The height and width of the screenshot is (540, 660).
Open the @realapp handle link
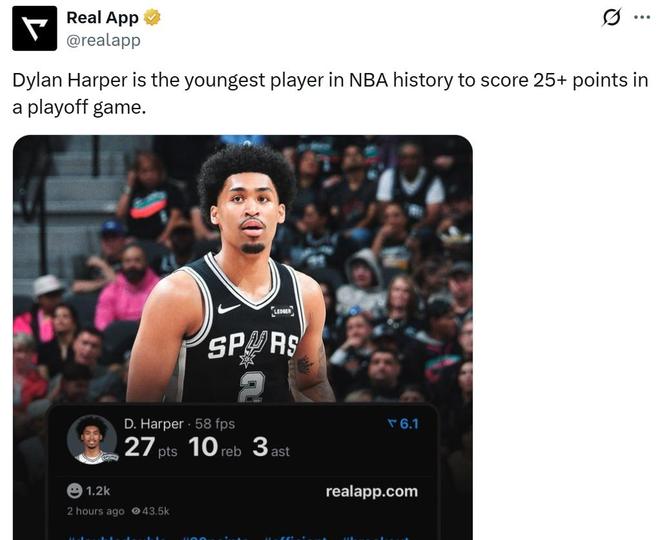(103, 40)
